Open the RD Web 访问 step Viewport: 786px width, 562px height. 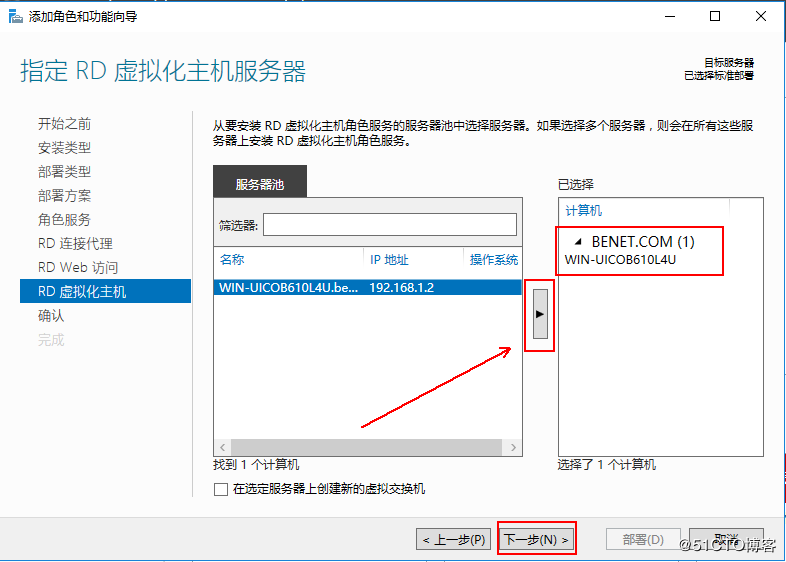coord(78,268)
